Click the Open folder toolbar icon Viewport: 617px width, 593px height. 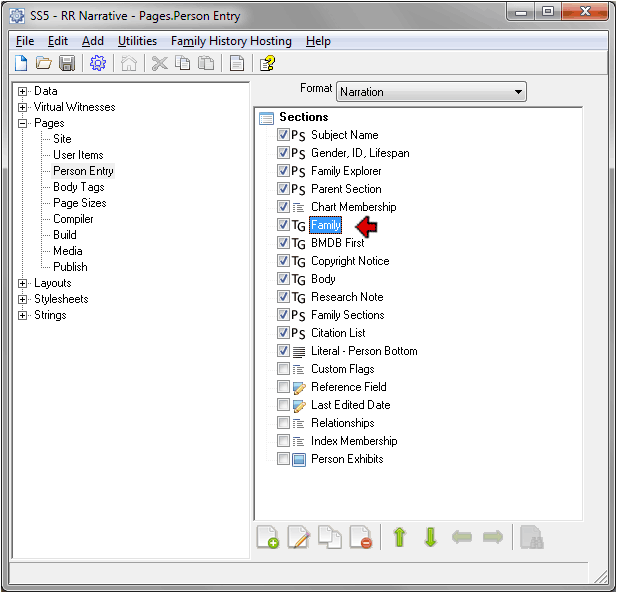pos(43,63)
